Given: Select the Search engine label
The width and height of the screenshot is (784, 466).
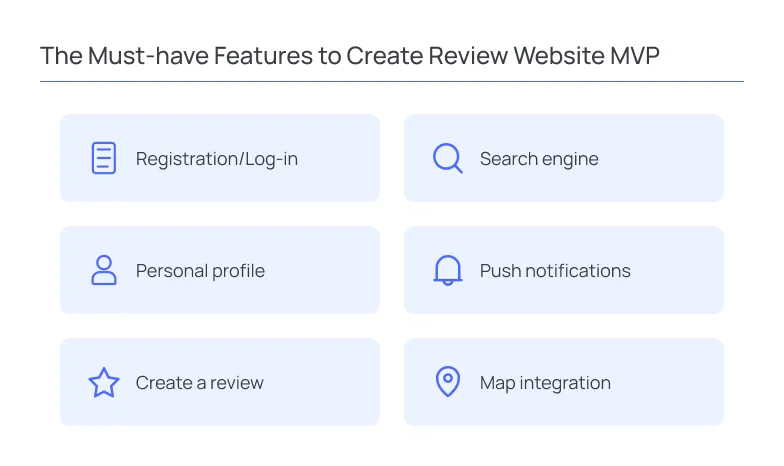Looking at the screenshot, I should pos(539,159).
